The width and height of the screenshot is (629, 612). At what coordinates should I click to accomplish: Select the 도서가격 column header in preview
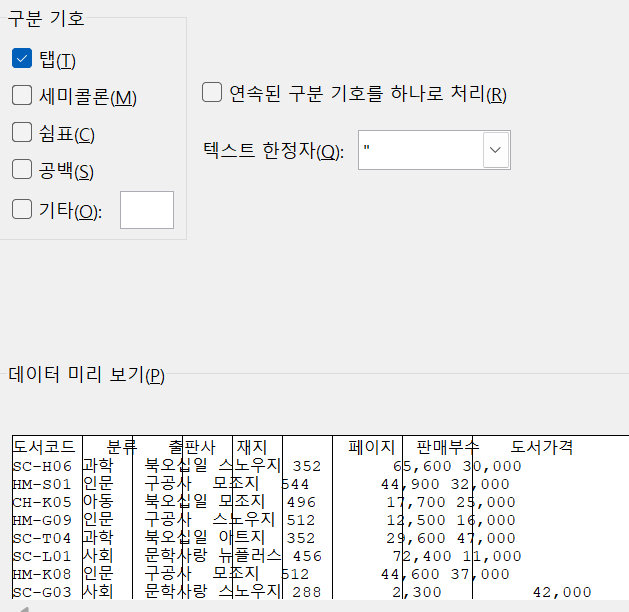[x=541, y=447]
